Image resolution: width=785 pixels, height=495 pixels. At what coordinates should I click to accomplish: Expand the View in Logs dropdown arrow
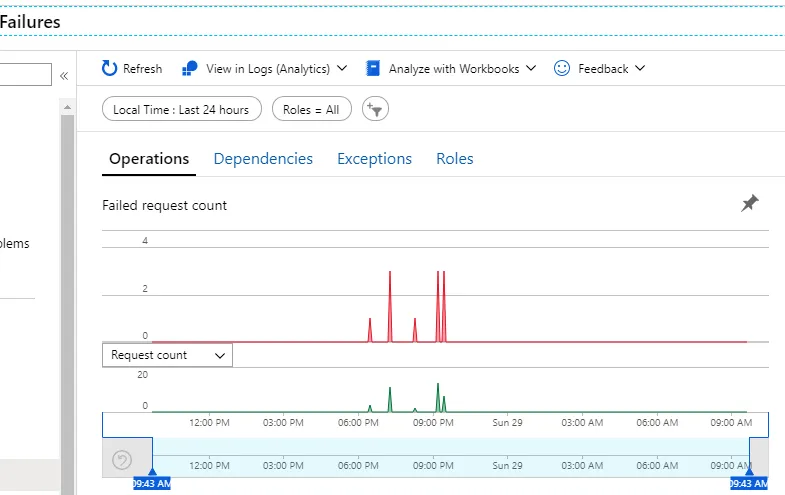pyautogui.click(x=342, y=68)
